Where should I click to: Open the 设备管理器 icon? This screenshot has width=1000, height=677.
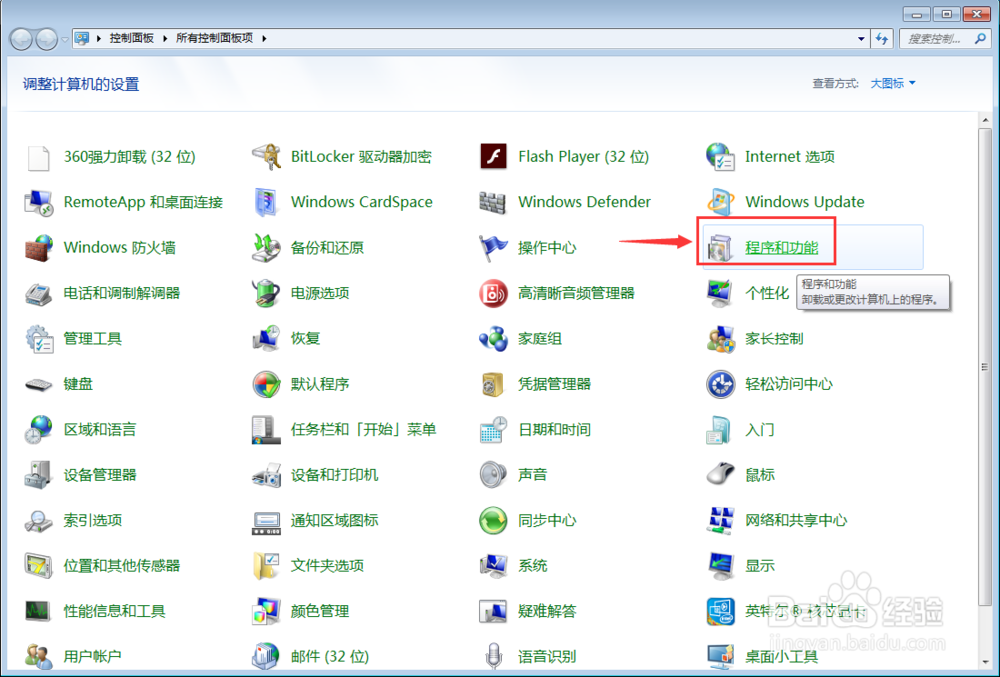(38, 475)
